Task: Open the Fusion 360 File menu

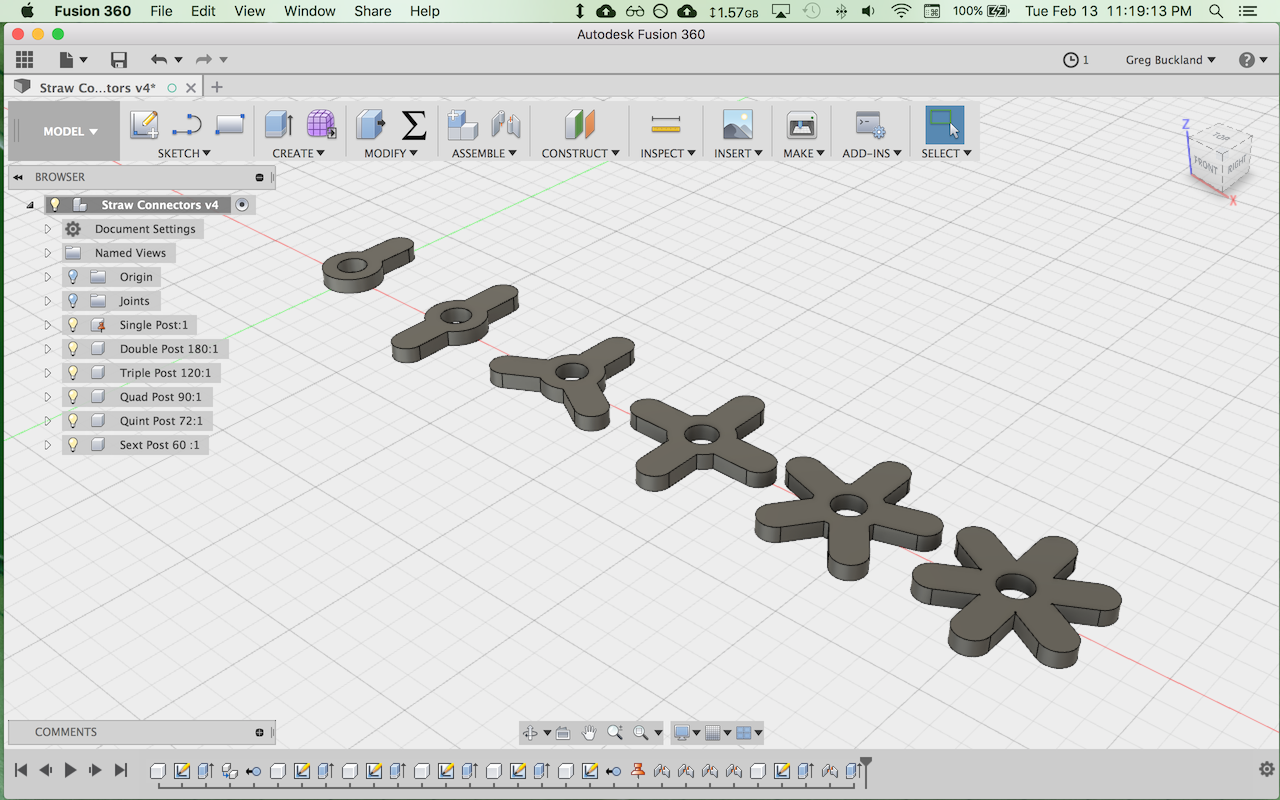Action: (x=161, y=11)
